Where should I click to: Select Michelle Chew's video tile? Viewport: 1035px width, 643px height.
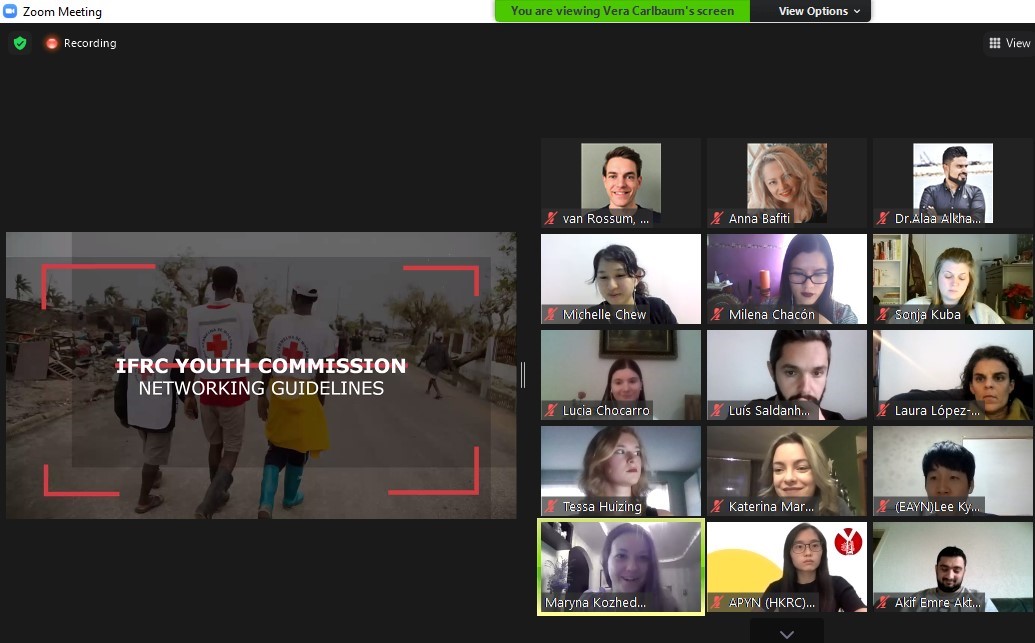[x=620, y=279]
